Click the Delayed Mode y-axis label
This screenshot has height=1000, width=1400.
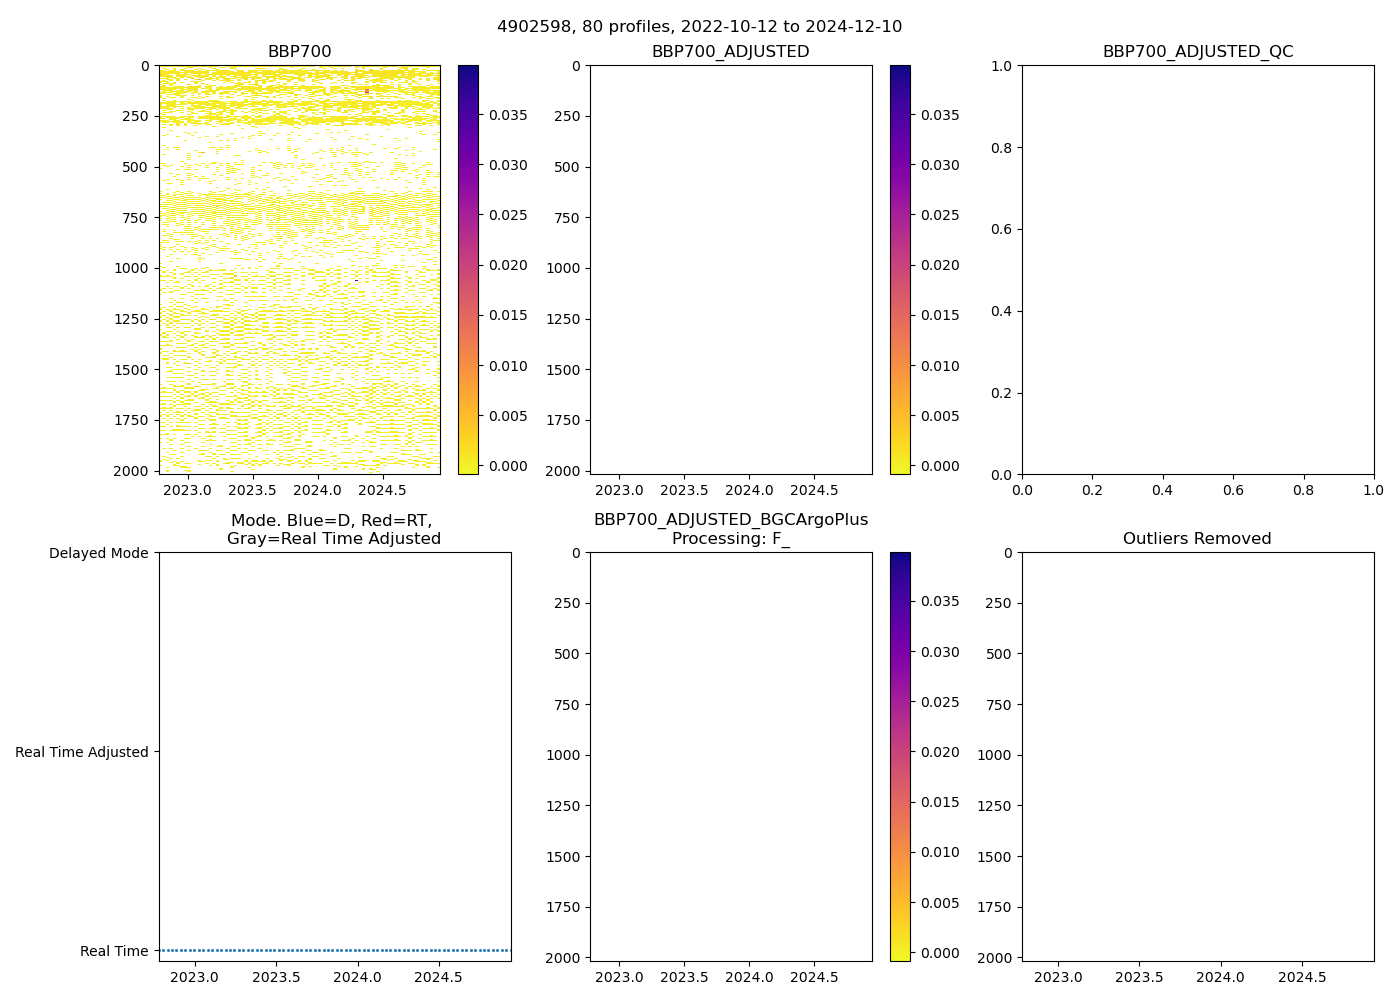(98, 553)
